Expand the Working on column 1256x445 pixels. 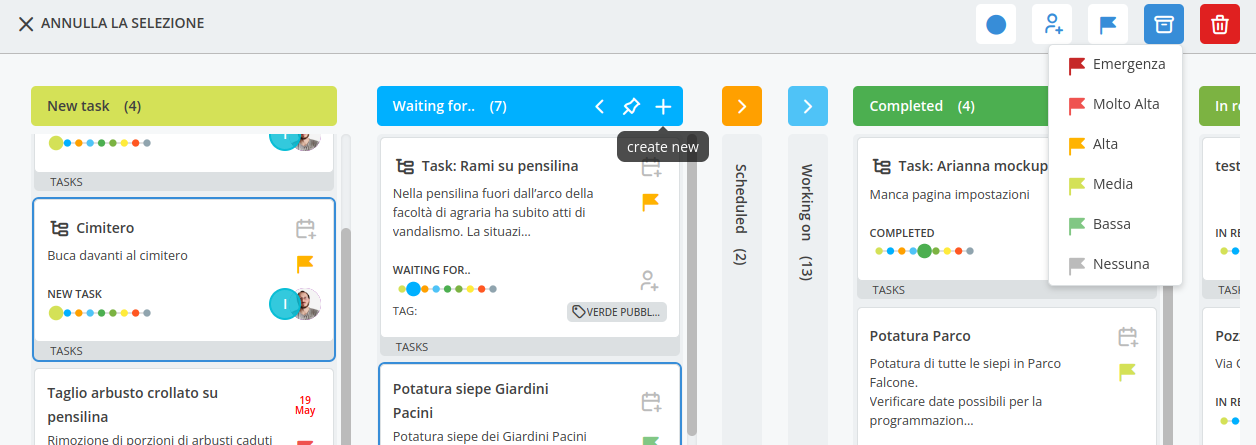[807, 106]
